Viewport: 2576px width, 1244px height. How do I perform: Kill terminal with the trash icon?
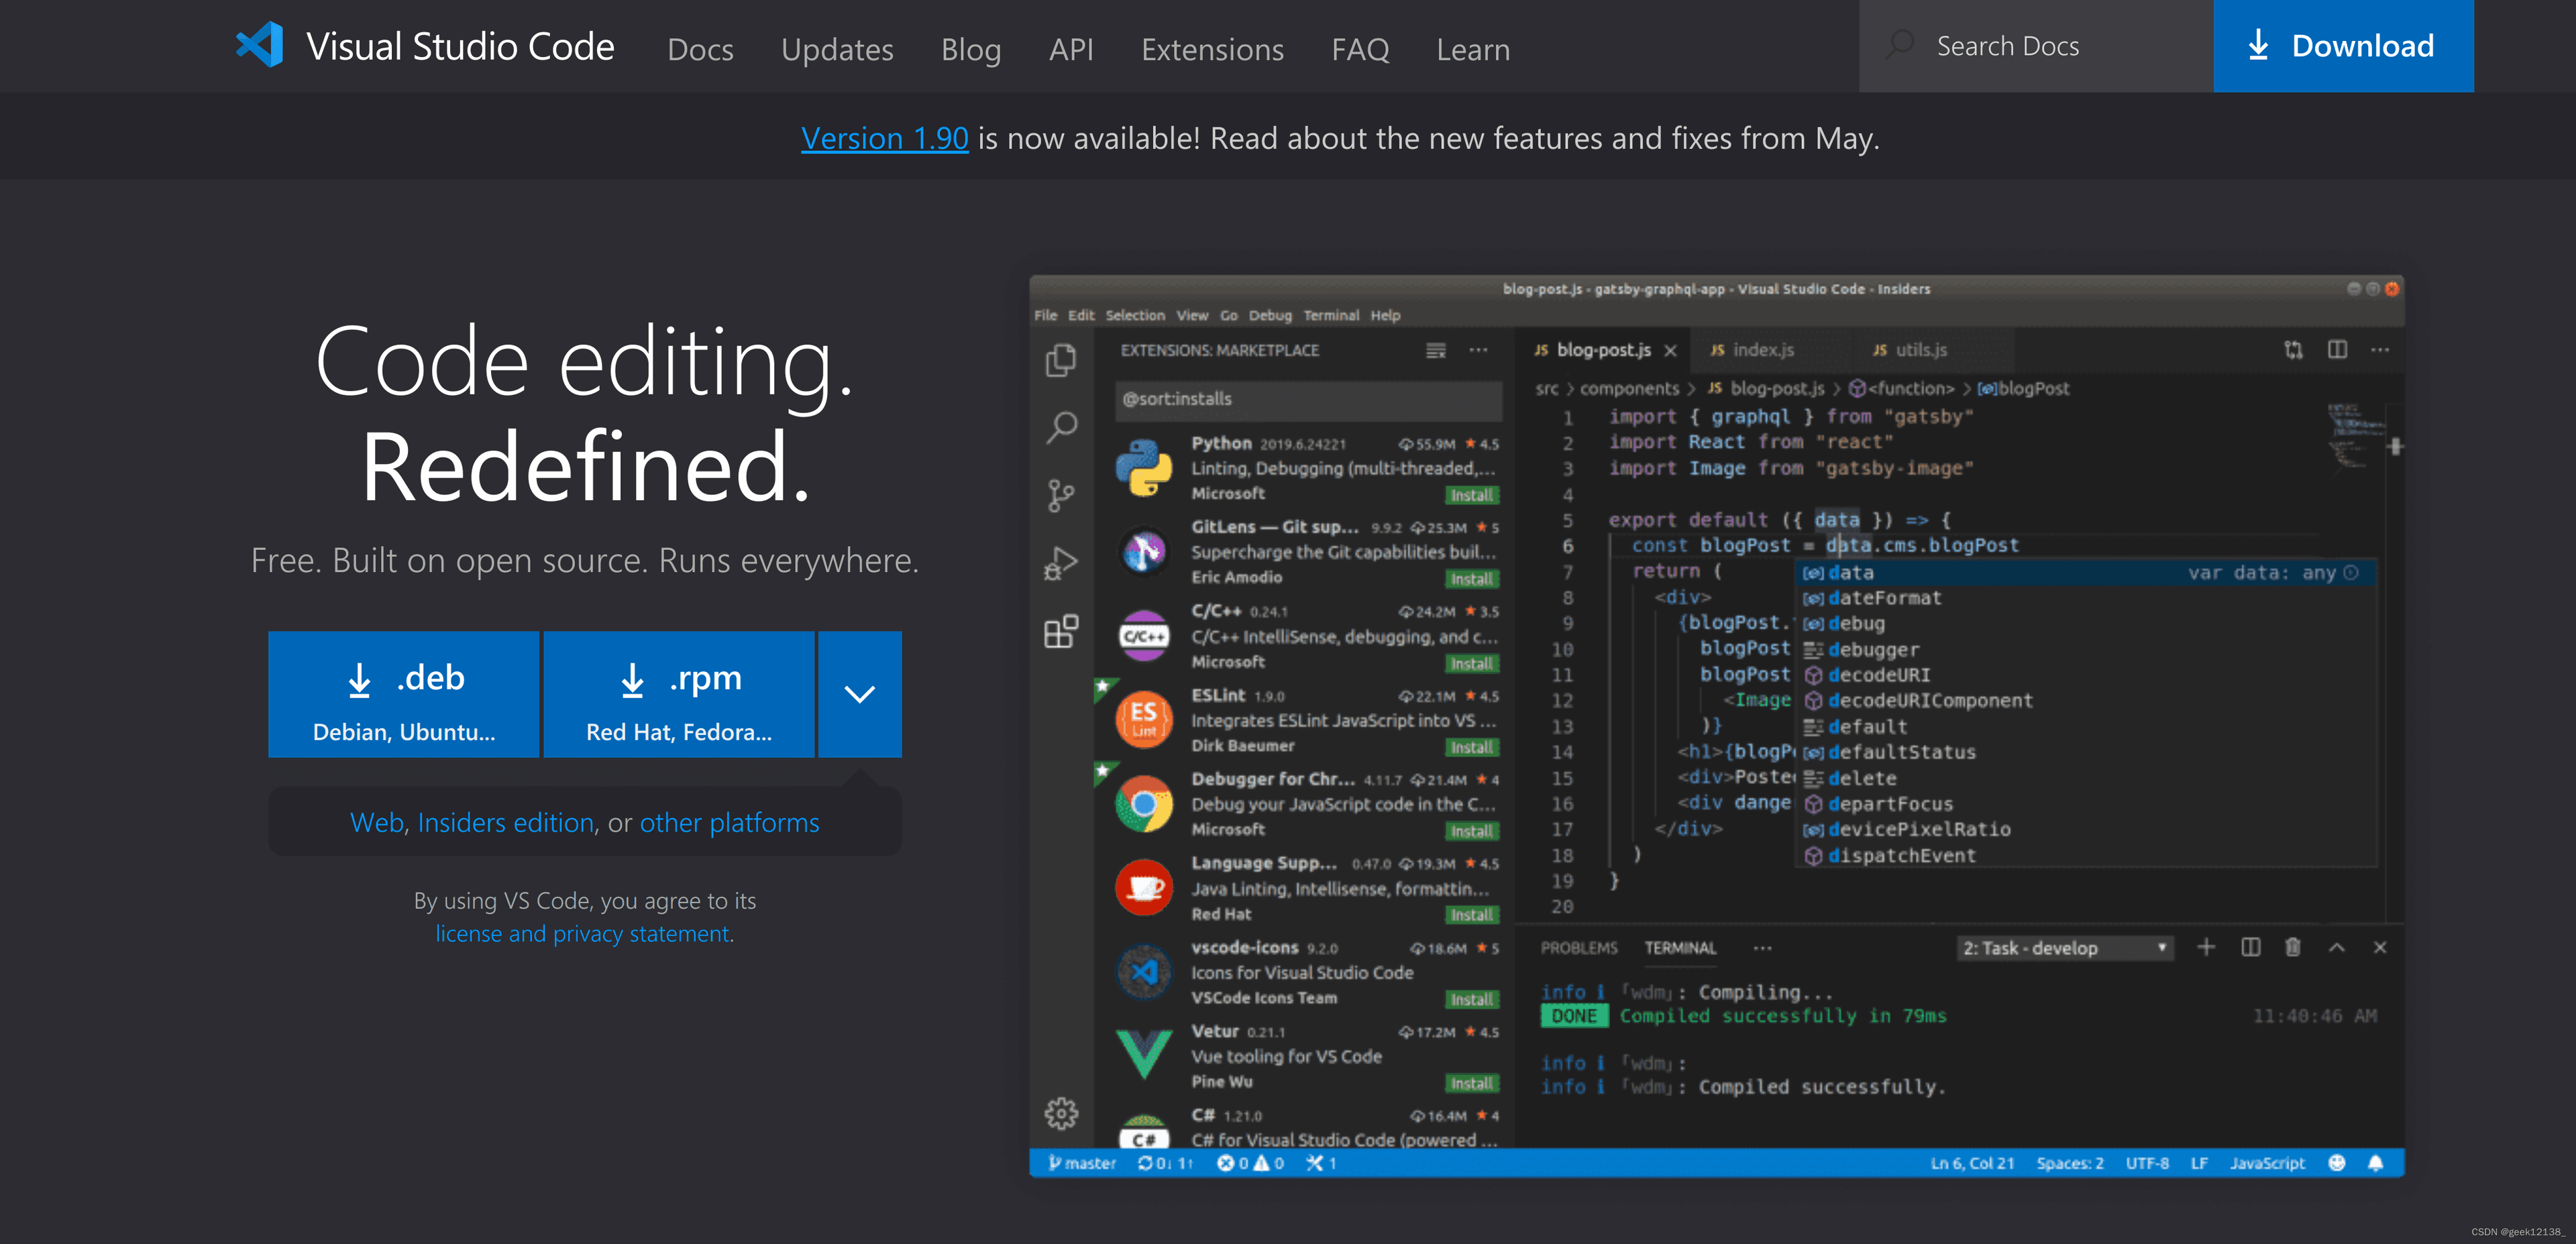tap(2293, 947)
